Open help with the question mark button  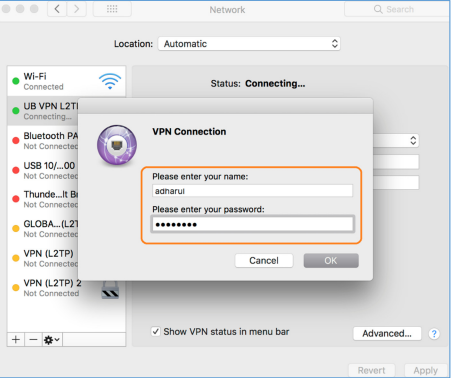coord(434,334)
